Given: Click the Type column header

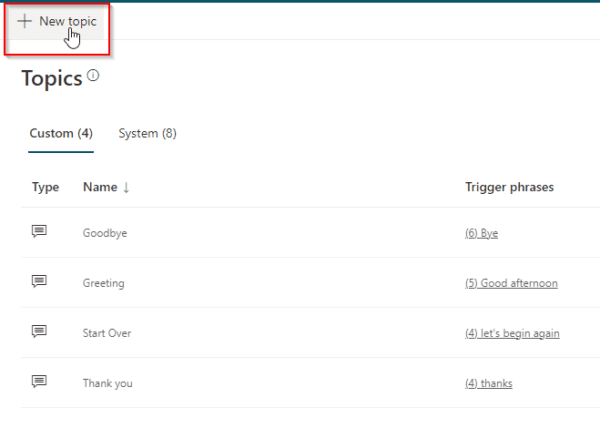Looking at the screenshot, I should click(x=45, y=187).
